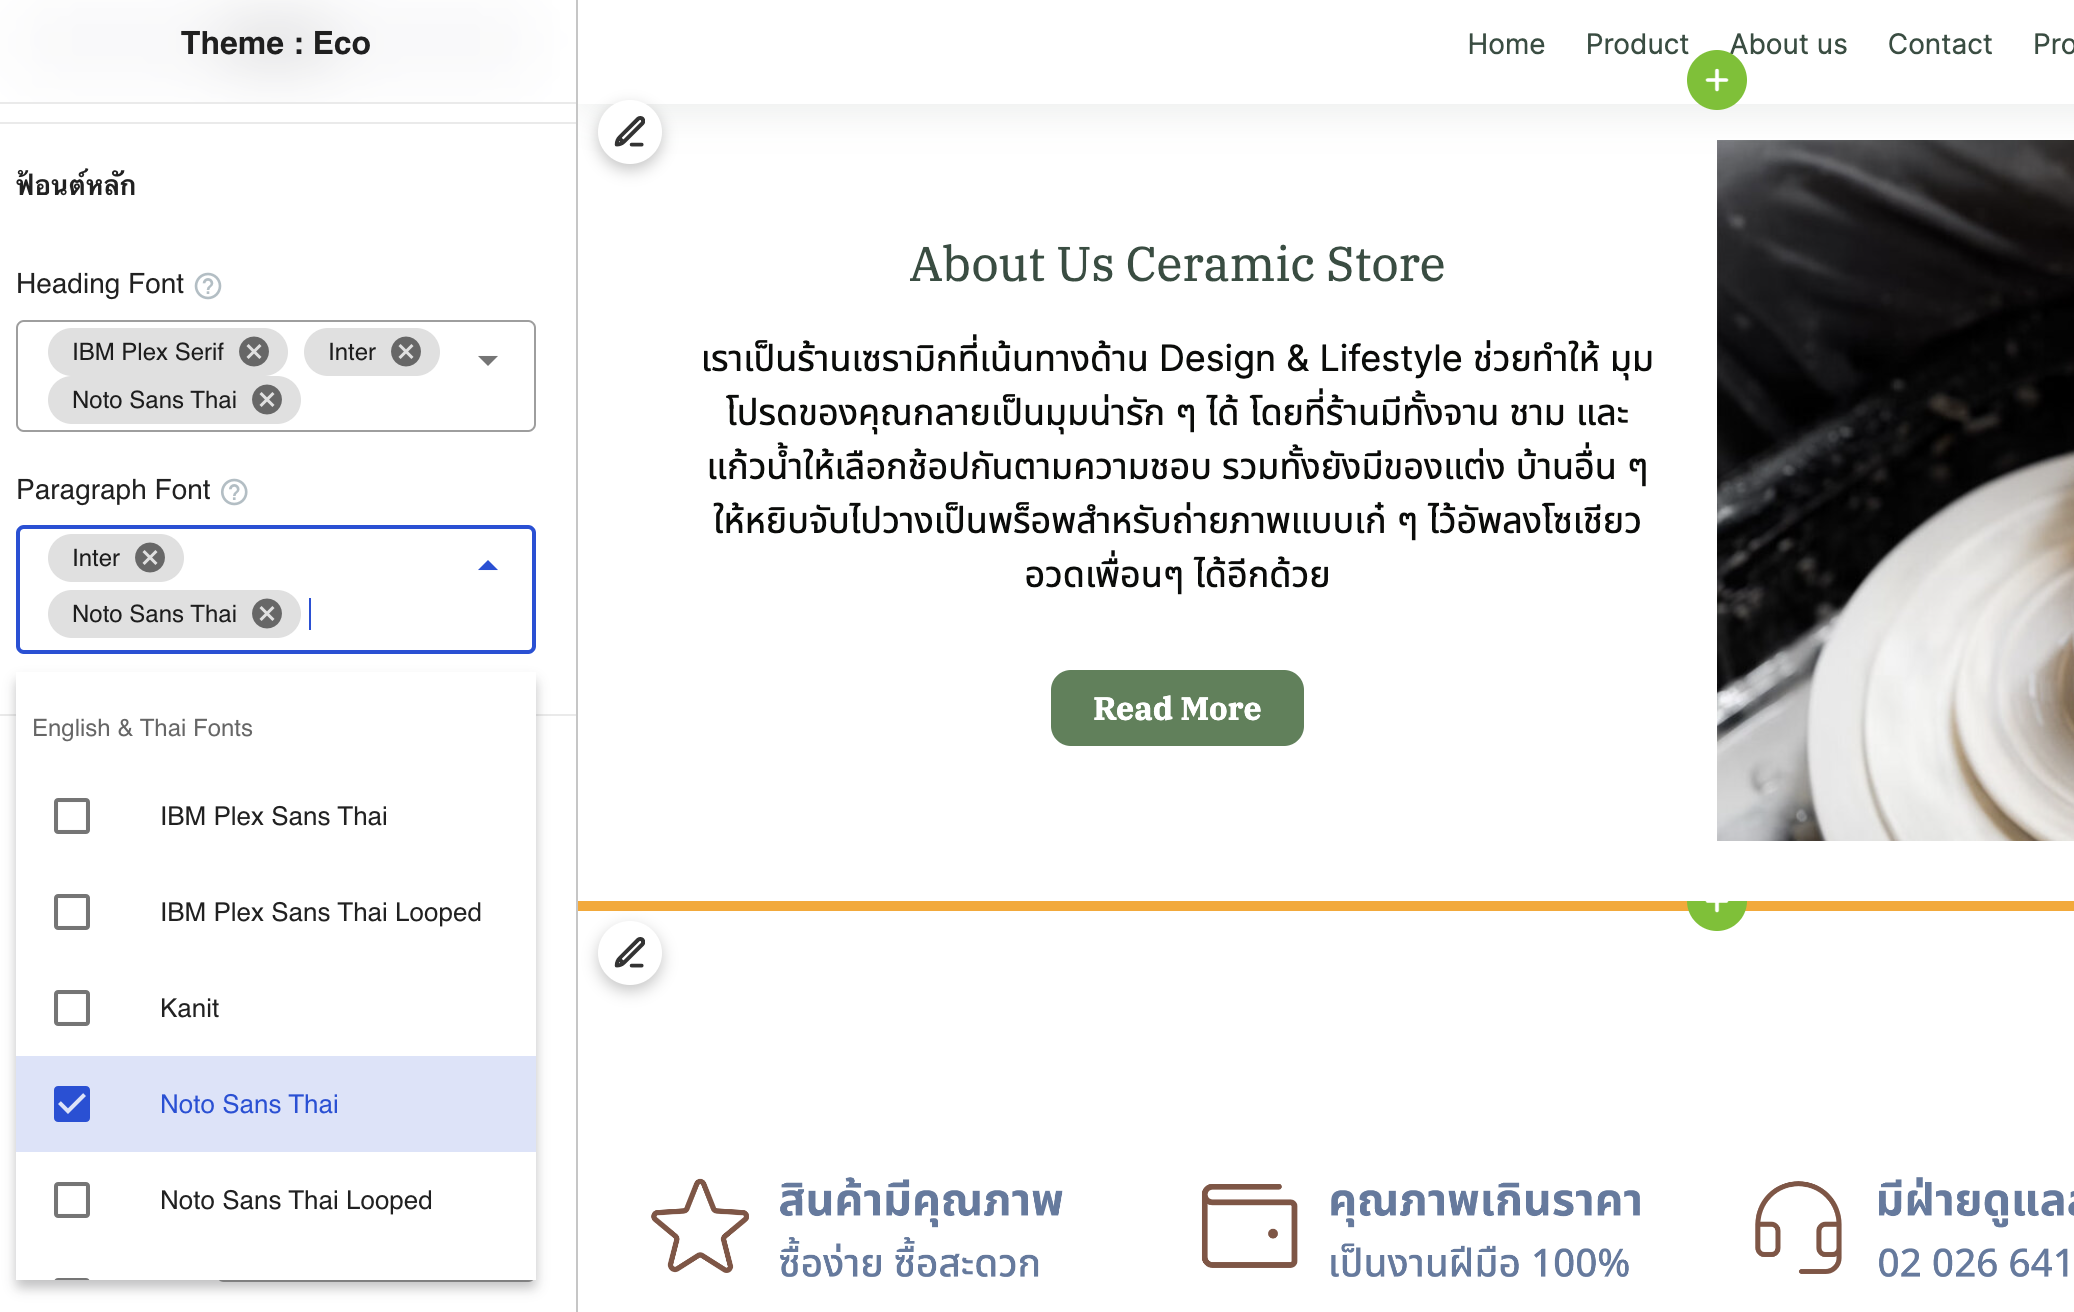2074x1312 pixels.
Task: Open the Product menu item
Action: 1636,44
